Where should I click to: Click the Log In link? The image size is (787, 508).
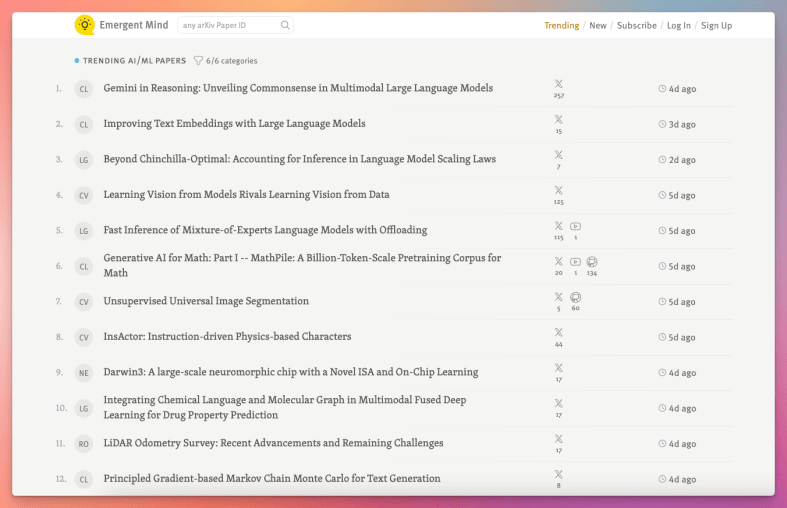679,26
